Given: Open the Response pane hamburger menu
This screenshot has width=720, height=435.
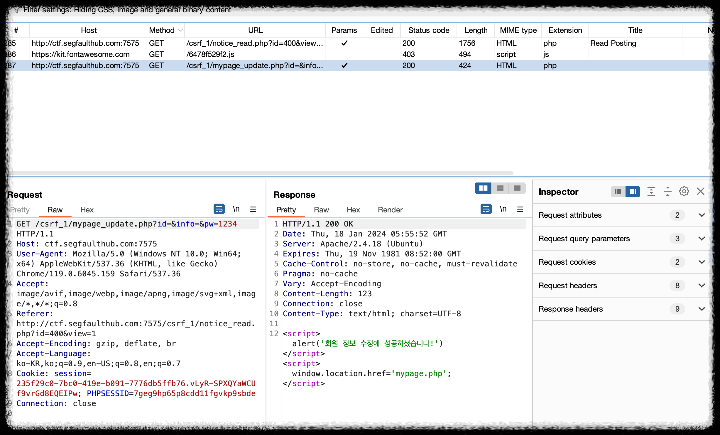Looking at the screenshot, I should 520,209.
